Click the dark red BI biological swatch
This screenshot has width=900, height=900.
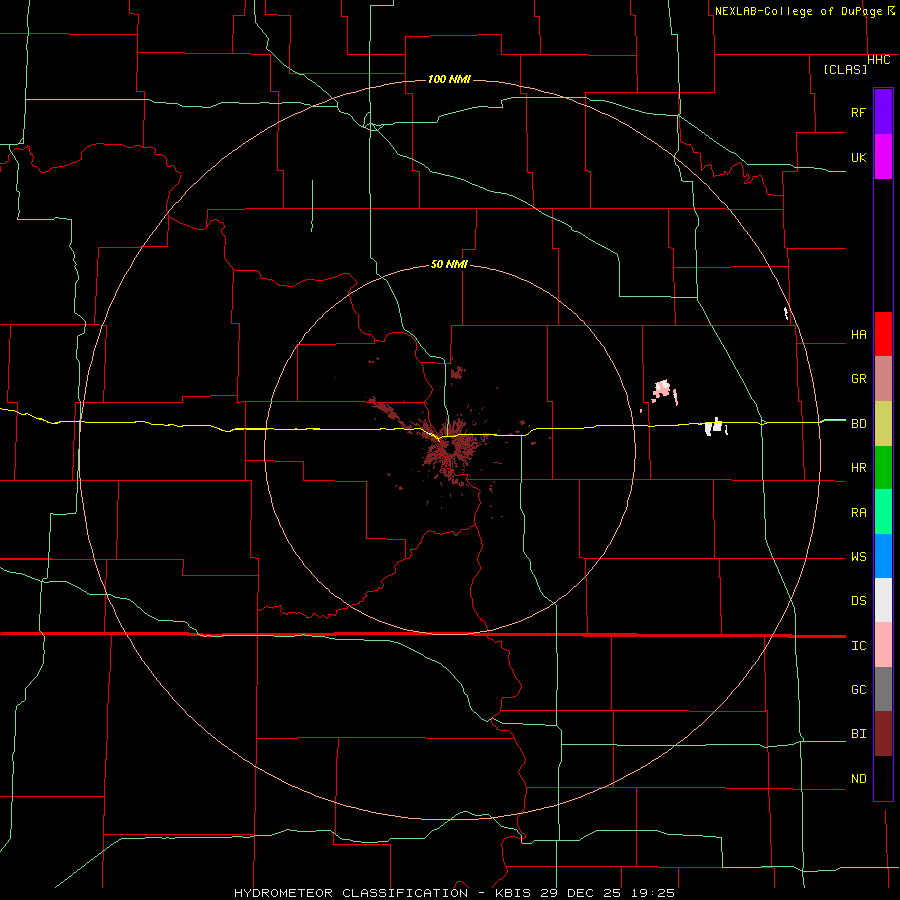pos(883,734)
